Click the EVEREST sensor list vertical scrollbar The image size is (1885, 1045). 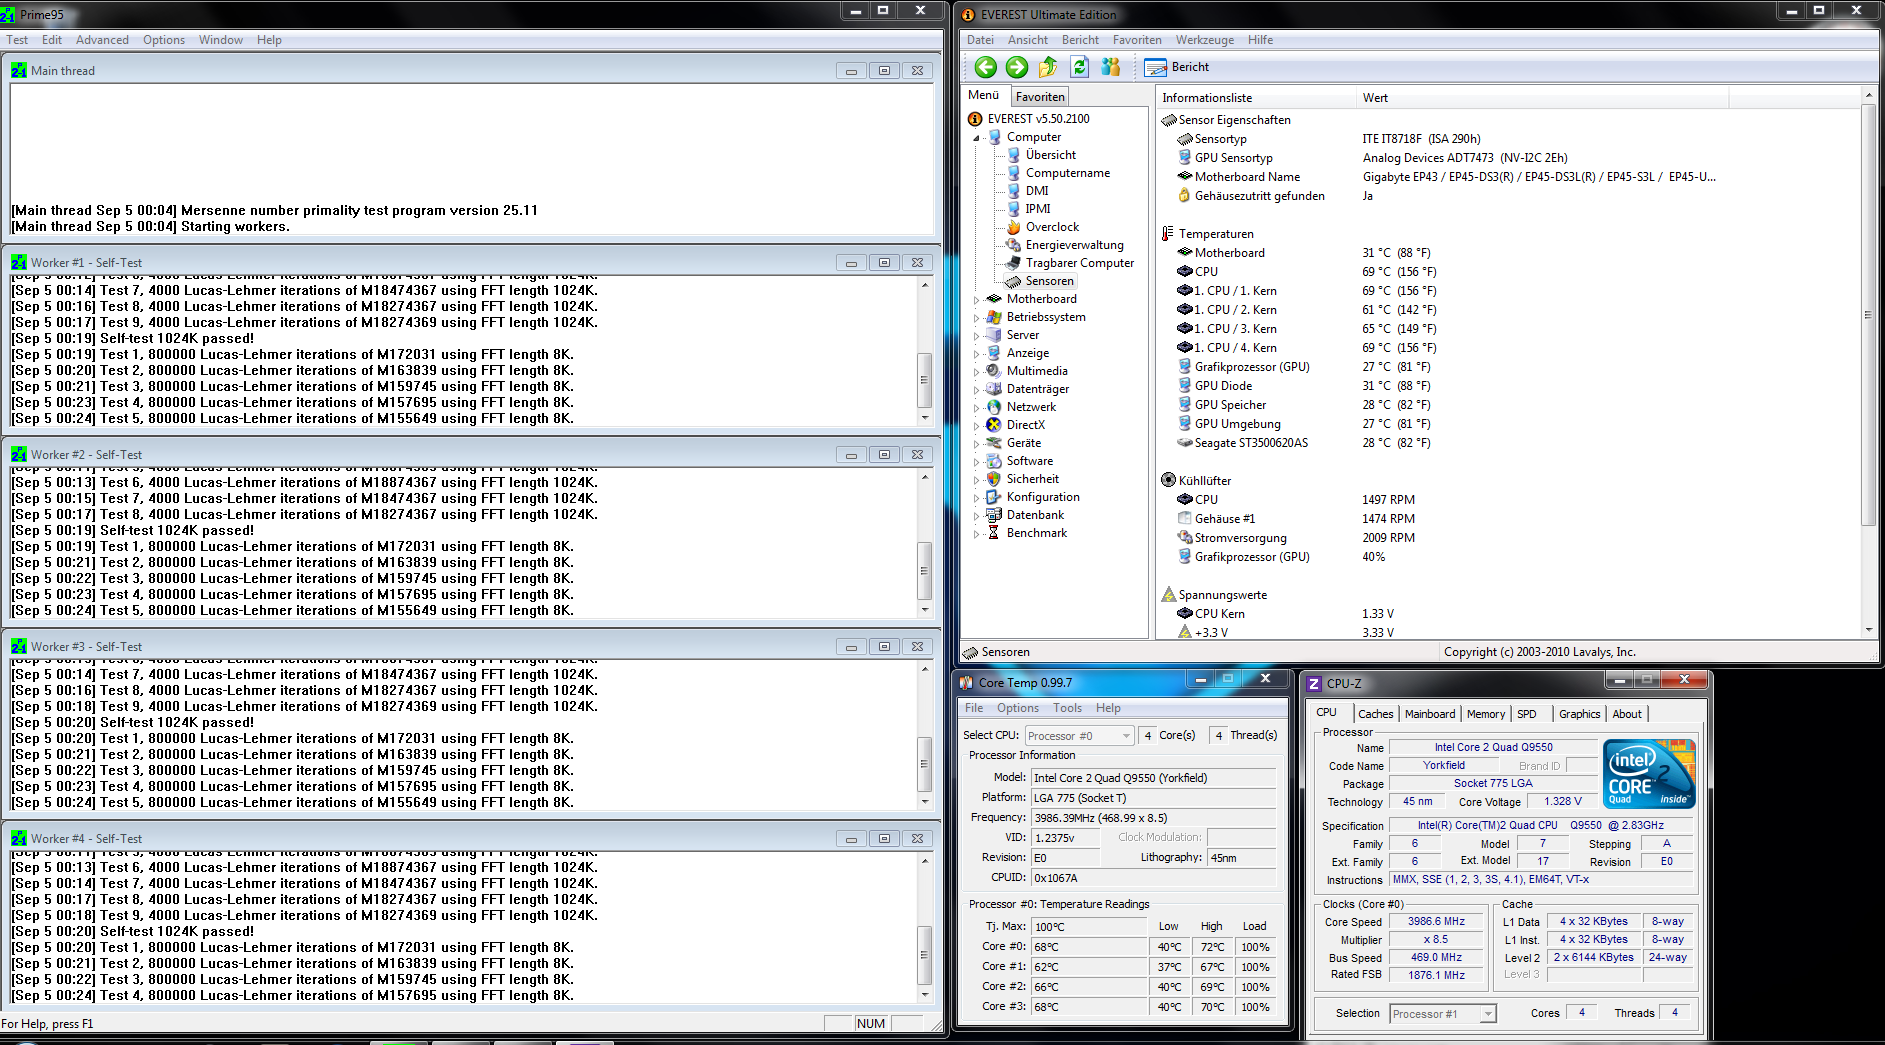pos(1868,363)
